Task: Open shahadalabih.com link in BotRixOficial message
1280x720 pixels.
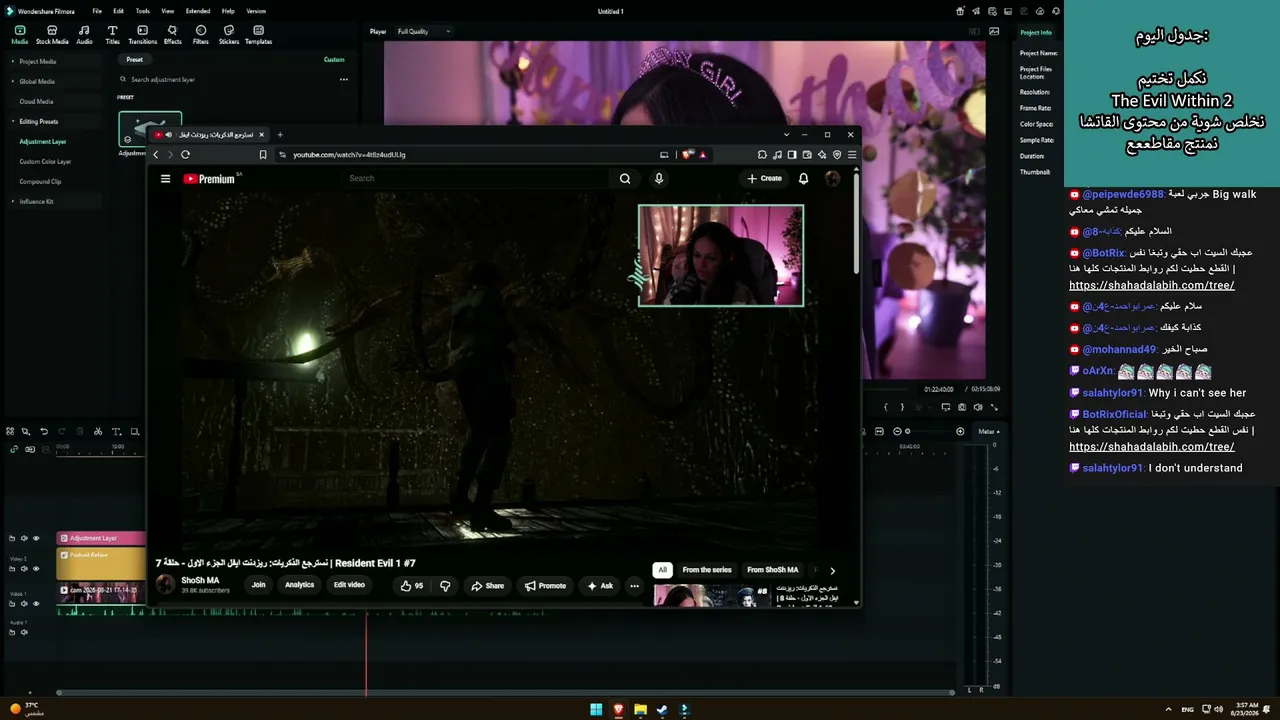Action: pos(1152,447)
